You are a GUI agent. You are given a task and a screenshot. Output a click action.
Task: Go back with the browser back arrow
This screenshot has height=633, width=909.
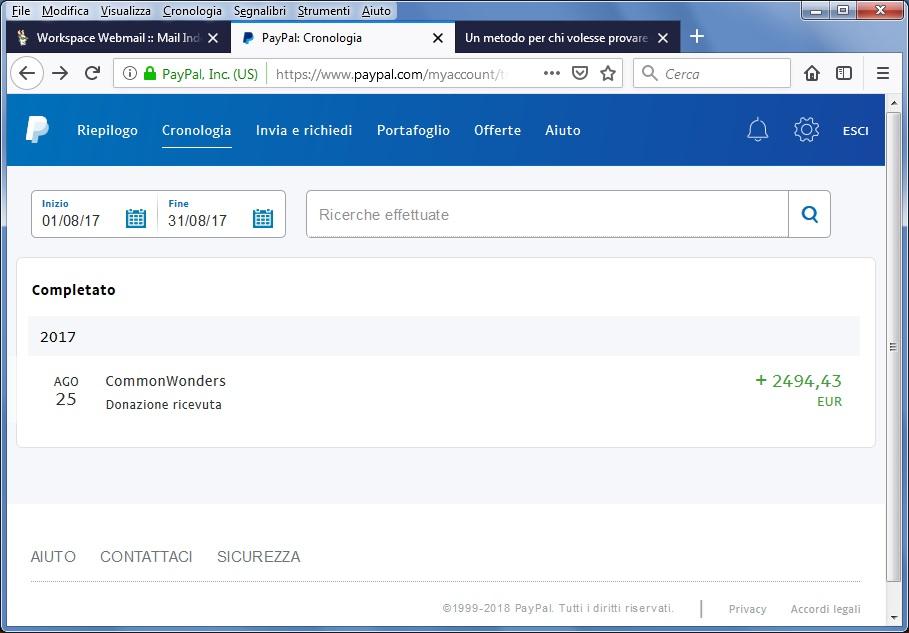[27, 73]
